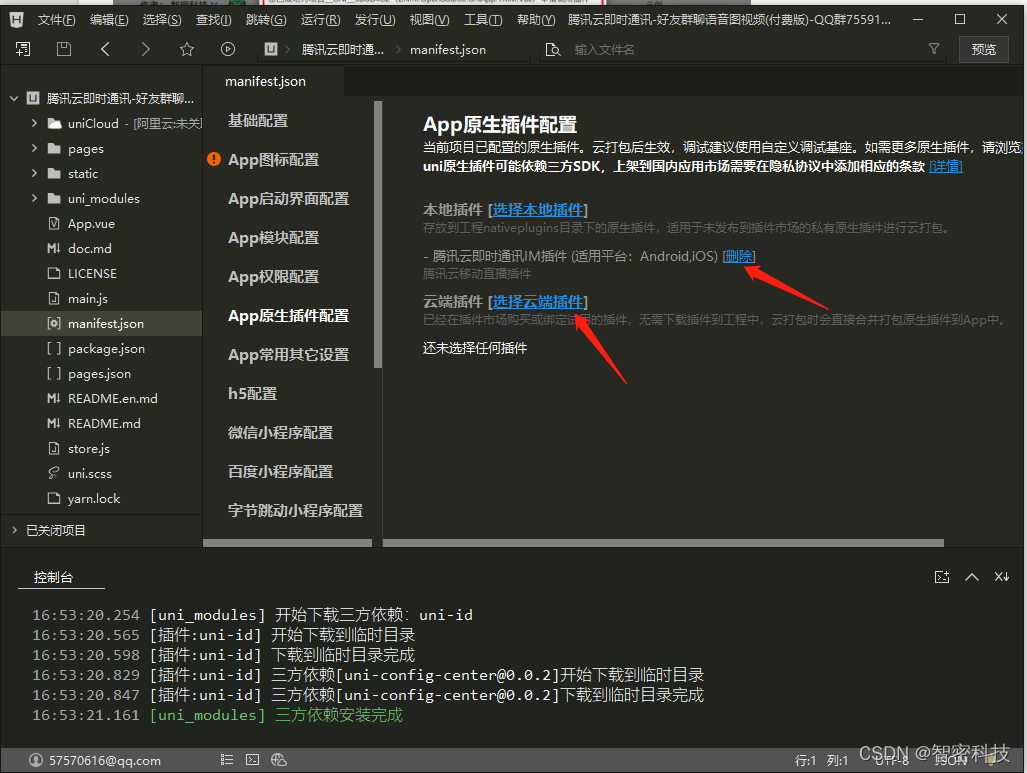Image resolution: width=1027 pixels, height=773 pixels.
Task: Expand the pages folder
Action: pyautogui.click(x=34, y=149)
